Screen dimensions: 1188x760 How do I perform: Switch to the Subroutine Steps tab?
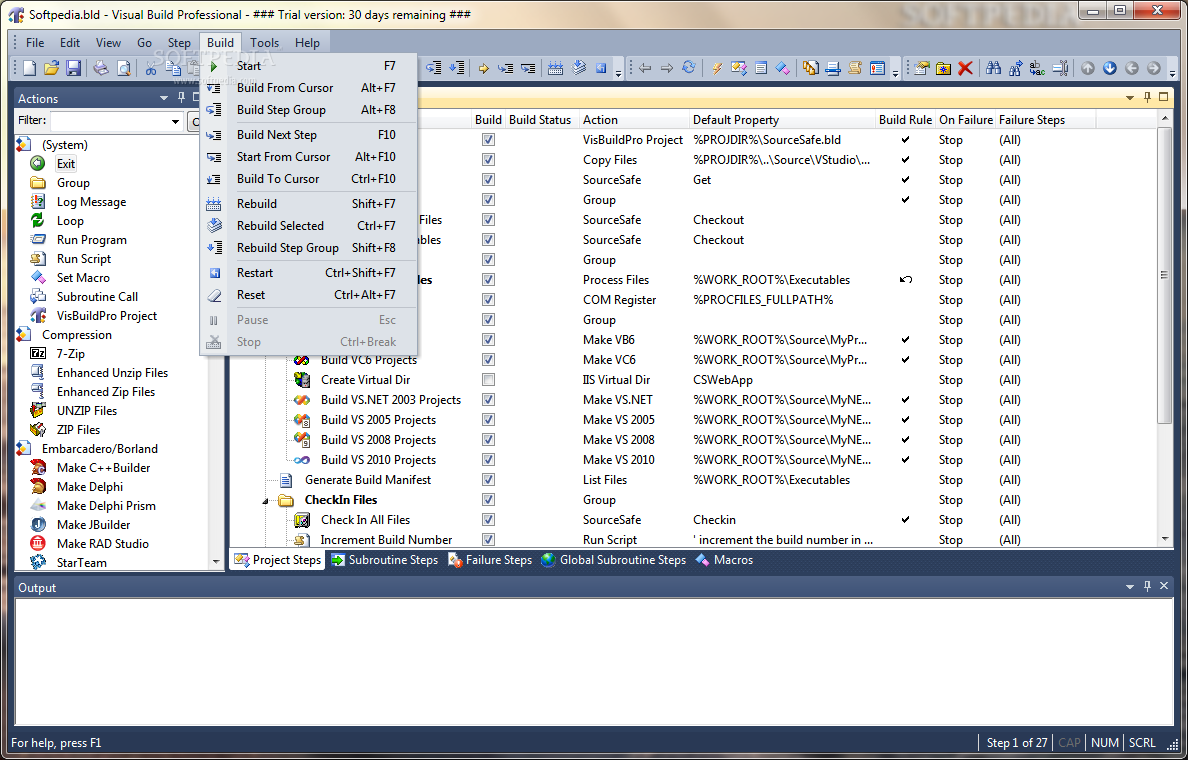pos(385,560)
